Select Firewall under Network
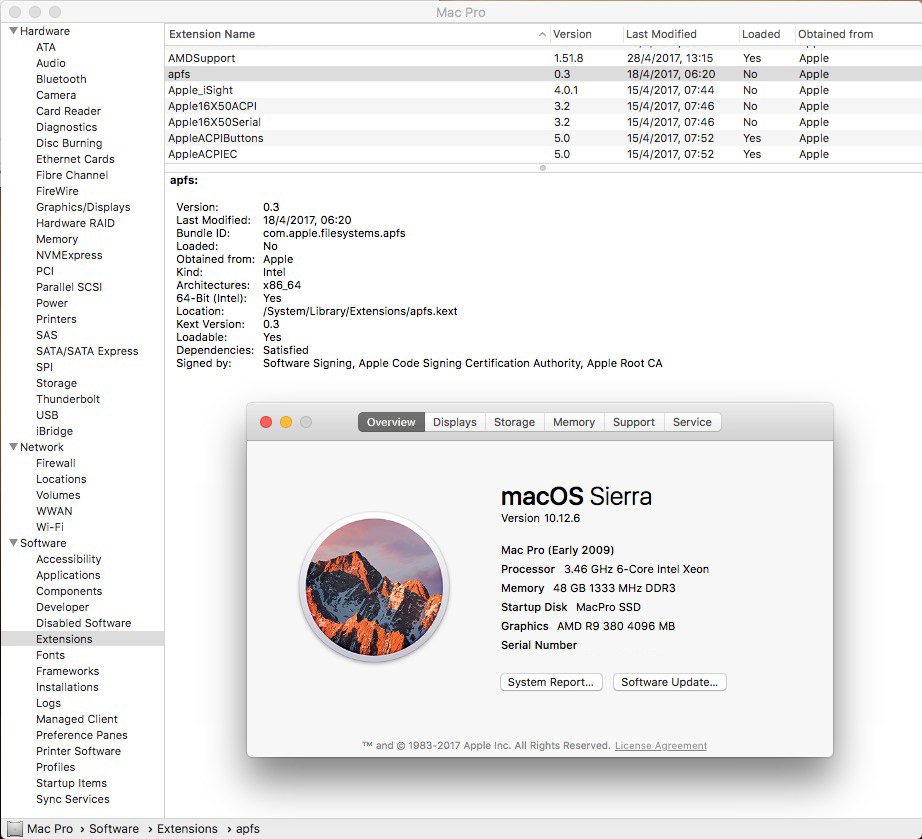 click(56, 463)
